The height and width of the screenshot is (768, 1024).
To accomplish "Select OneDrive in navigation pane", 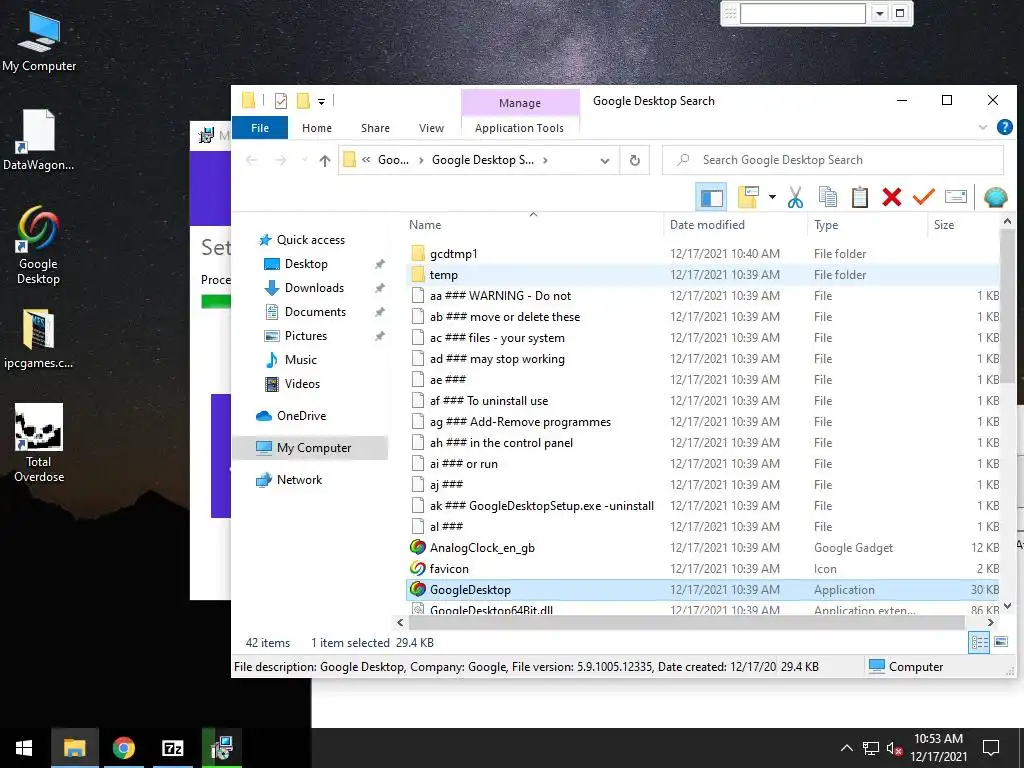I will tap(301, 416).
